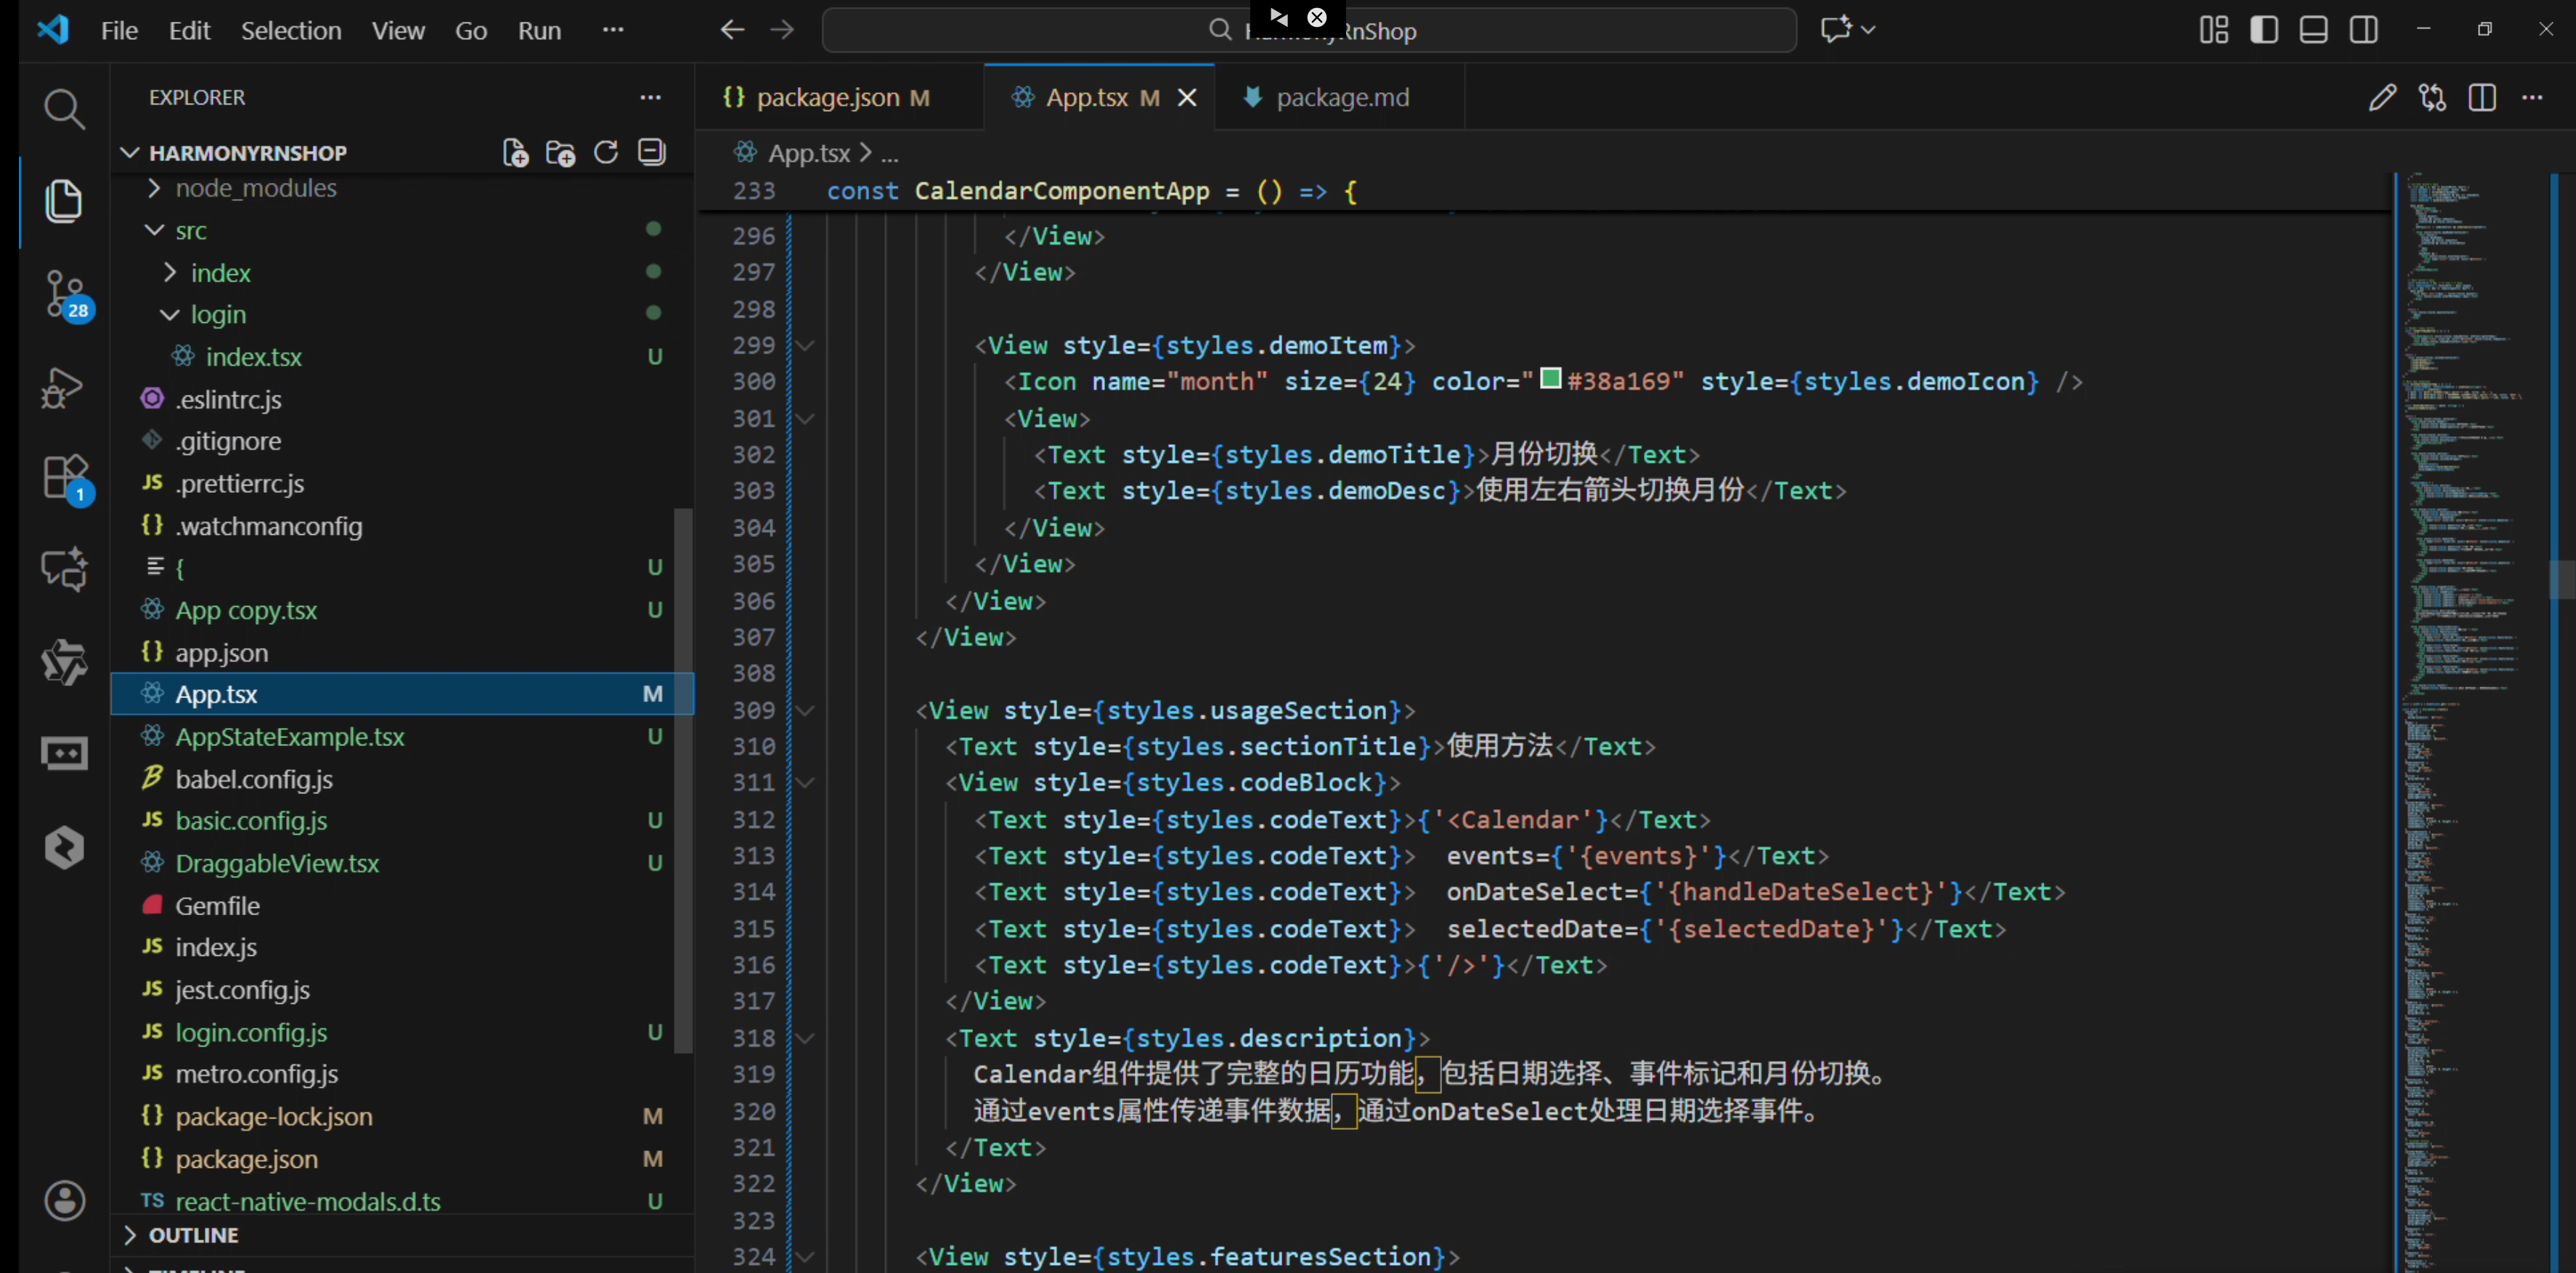Click the Split Editor Right icon
This screenshot has height=1273, width=2576.
pos(2482,97)
